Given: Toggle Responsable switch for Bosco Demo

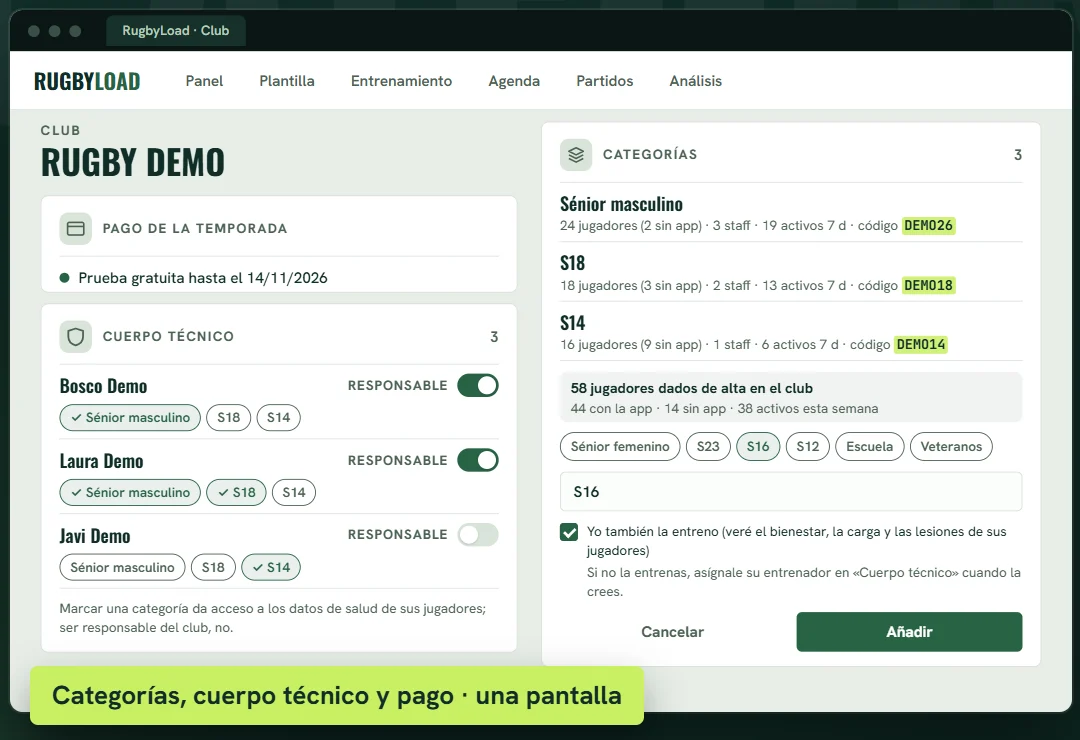Looking at the screenshot, I should [478, 386].
